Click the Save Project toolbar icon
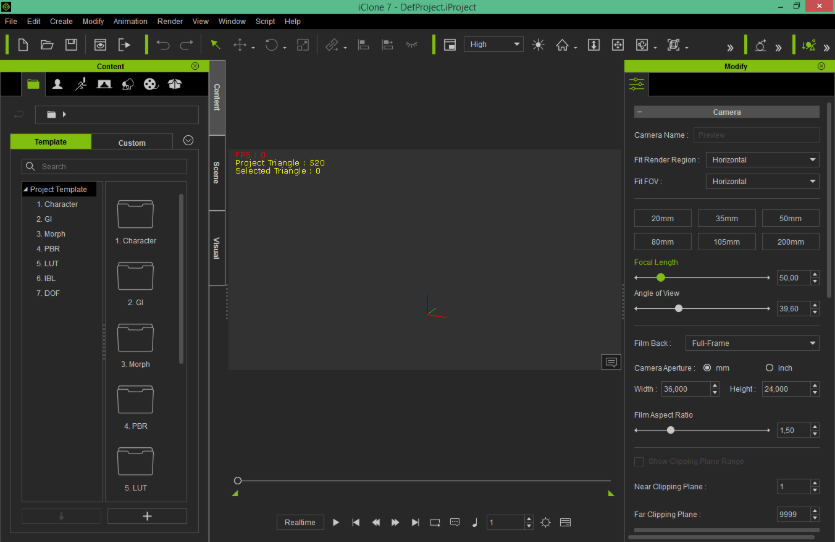Screen dimensions: 835x542 click(x=71, y=45)
